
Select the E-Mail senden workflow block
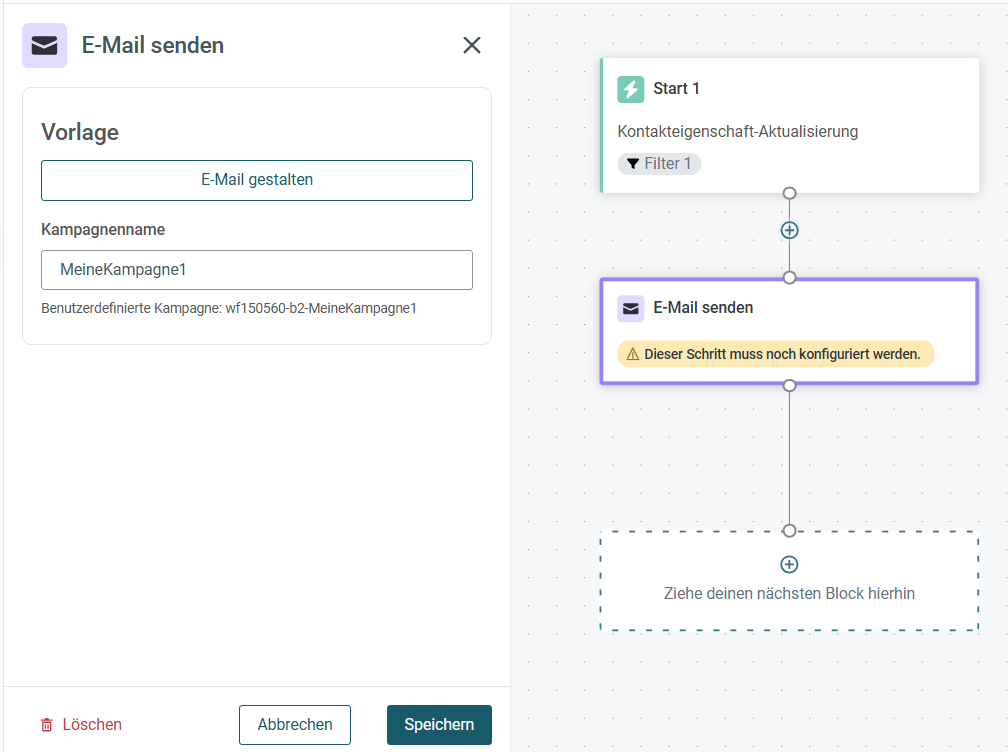point(789,332)
